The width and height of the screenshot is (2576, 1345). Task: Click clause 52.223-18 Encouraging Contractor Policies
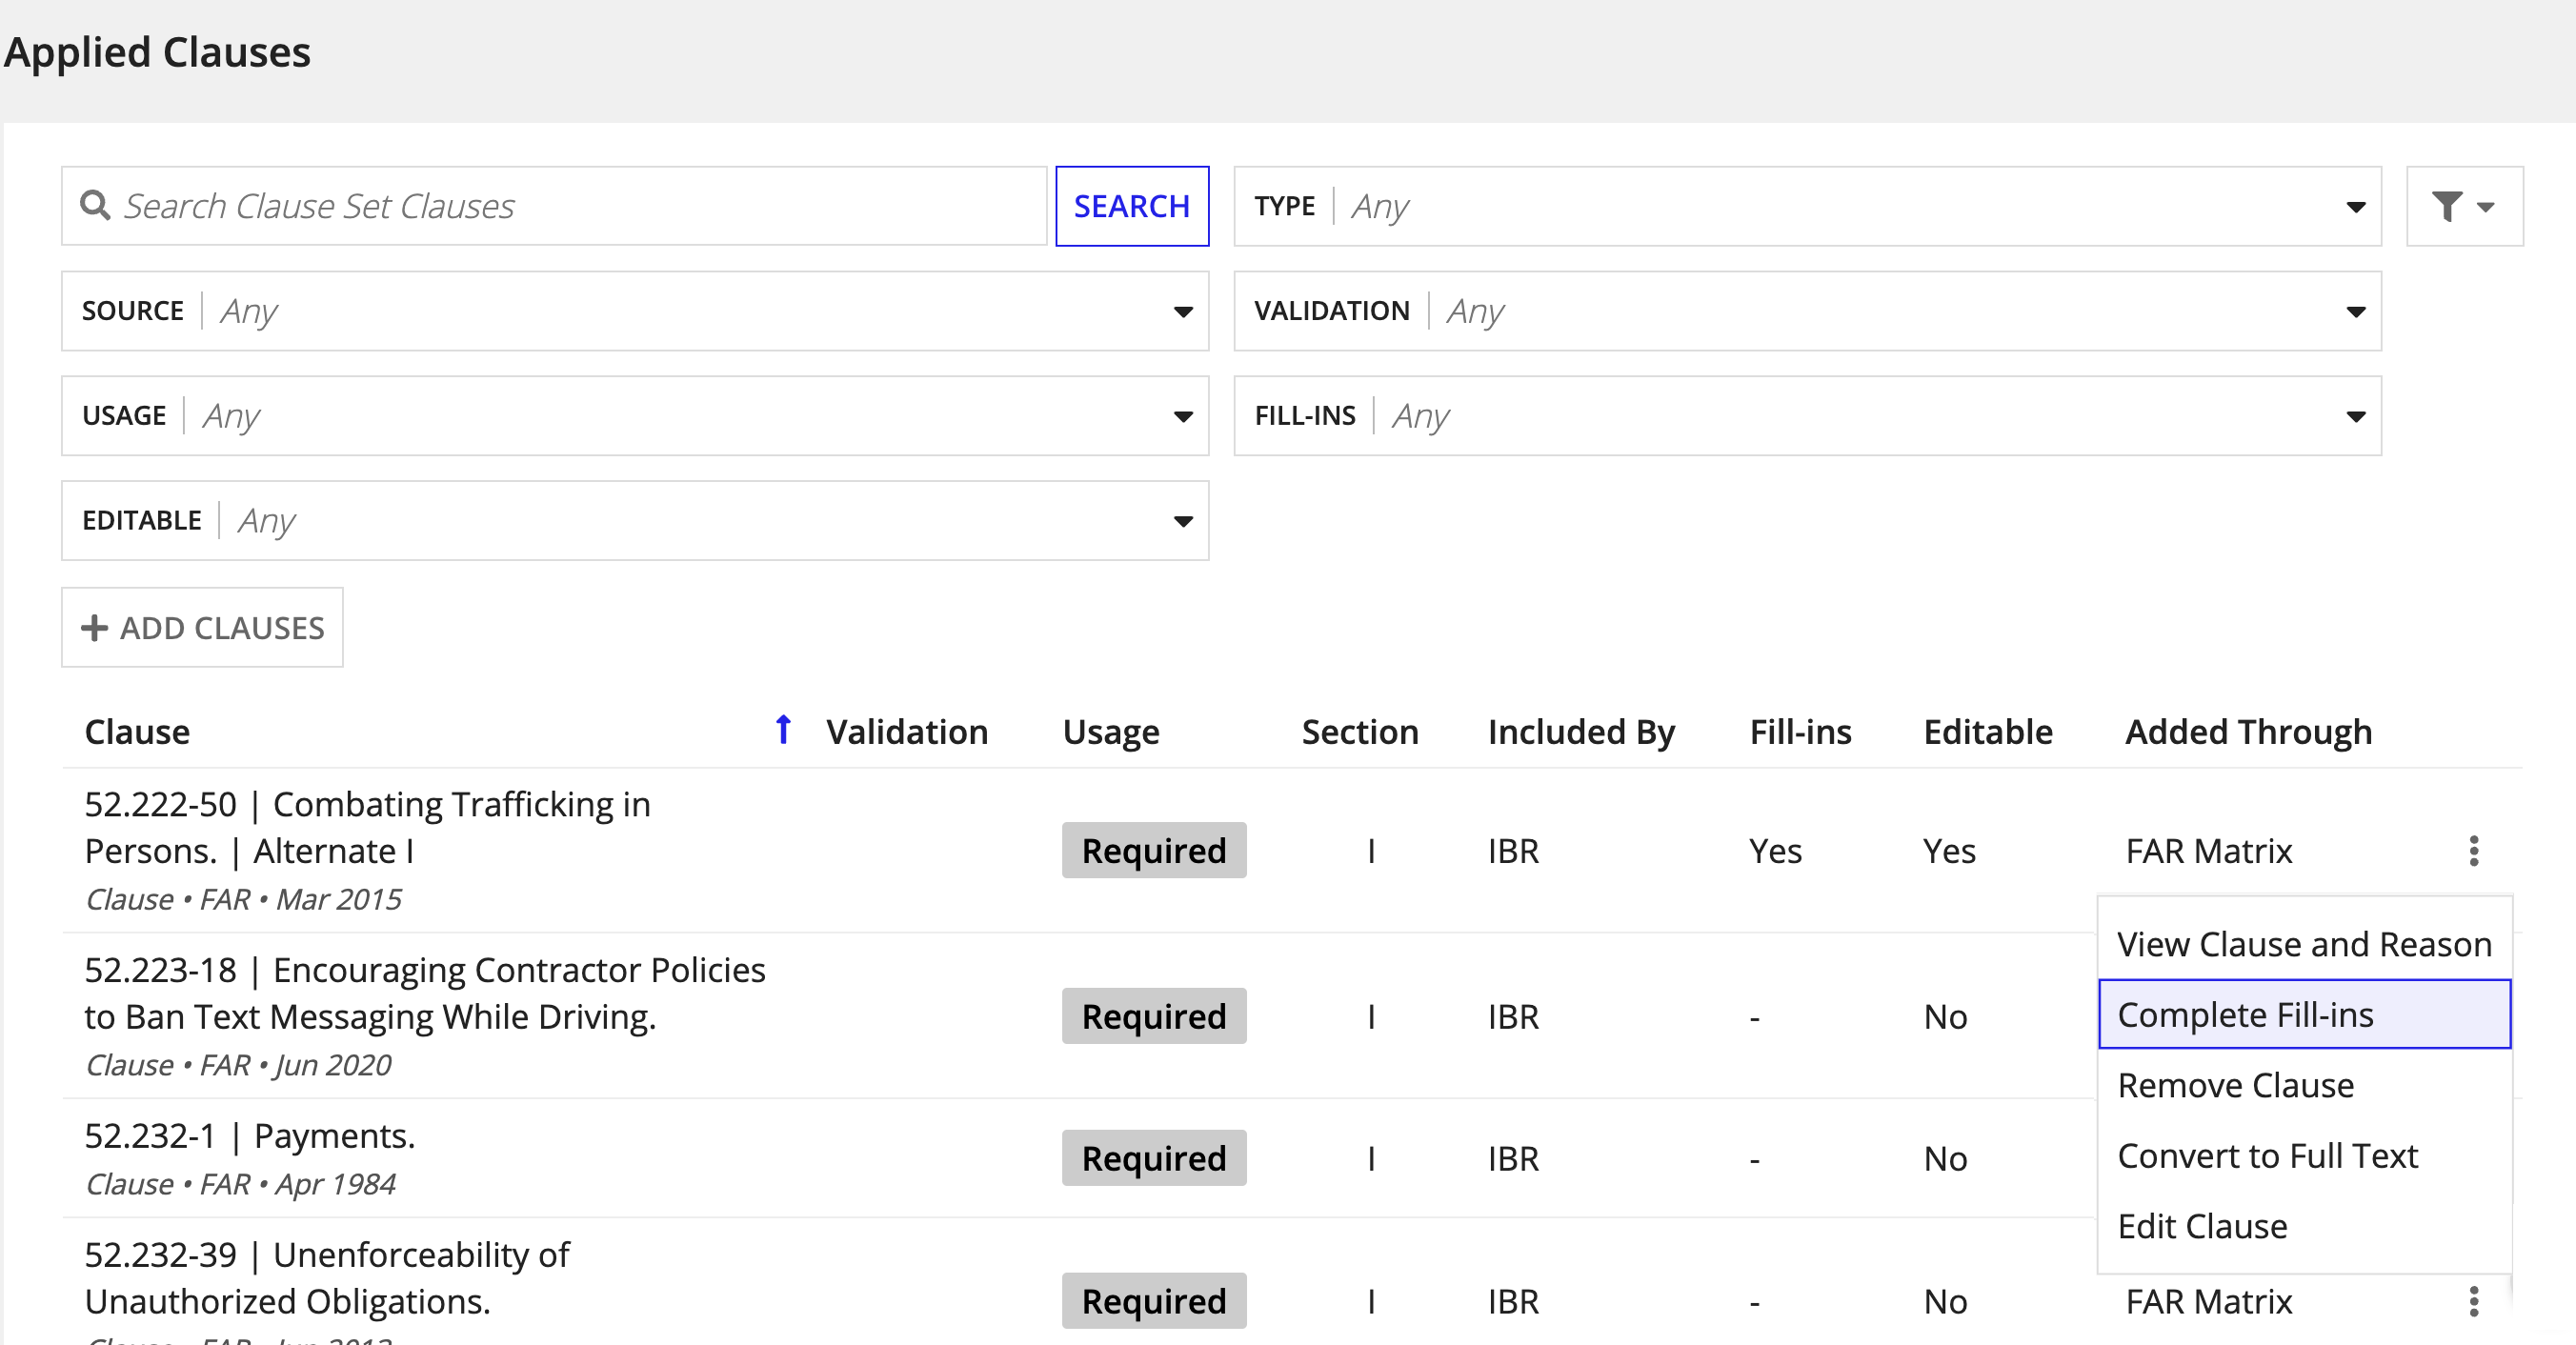coord(425,993)
